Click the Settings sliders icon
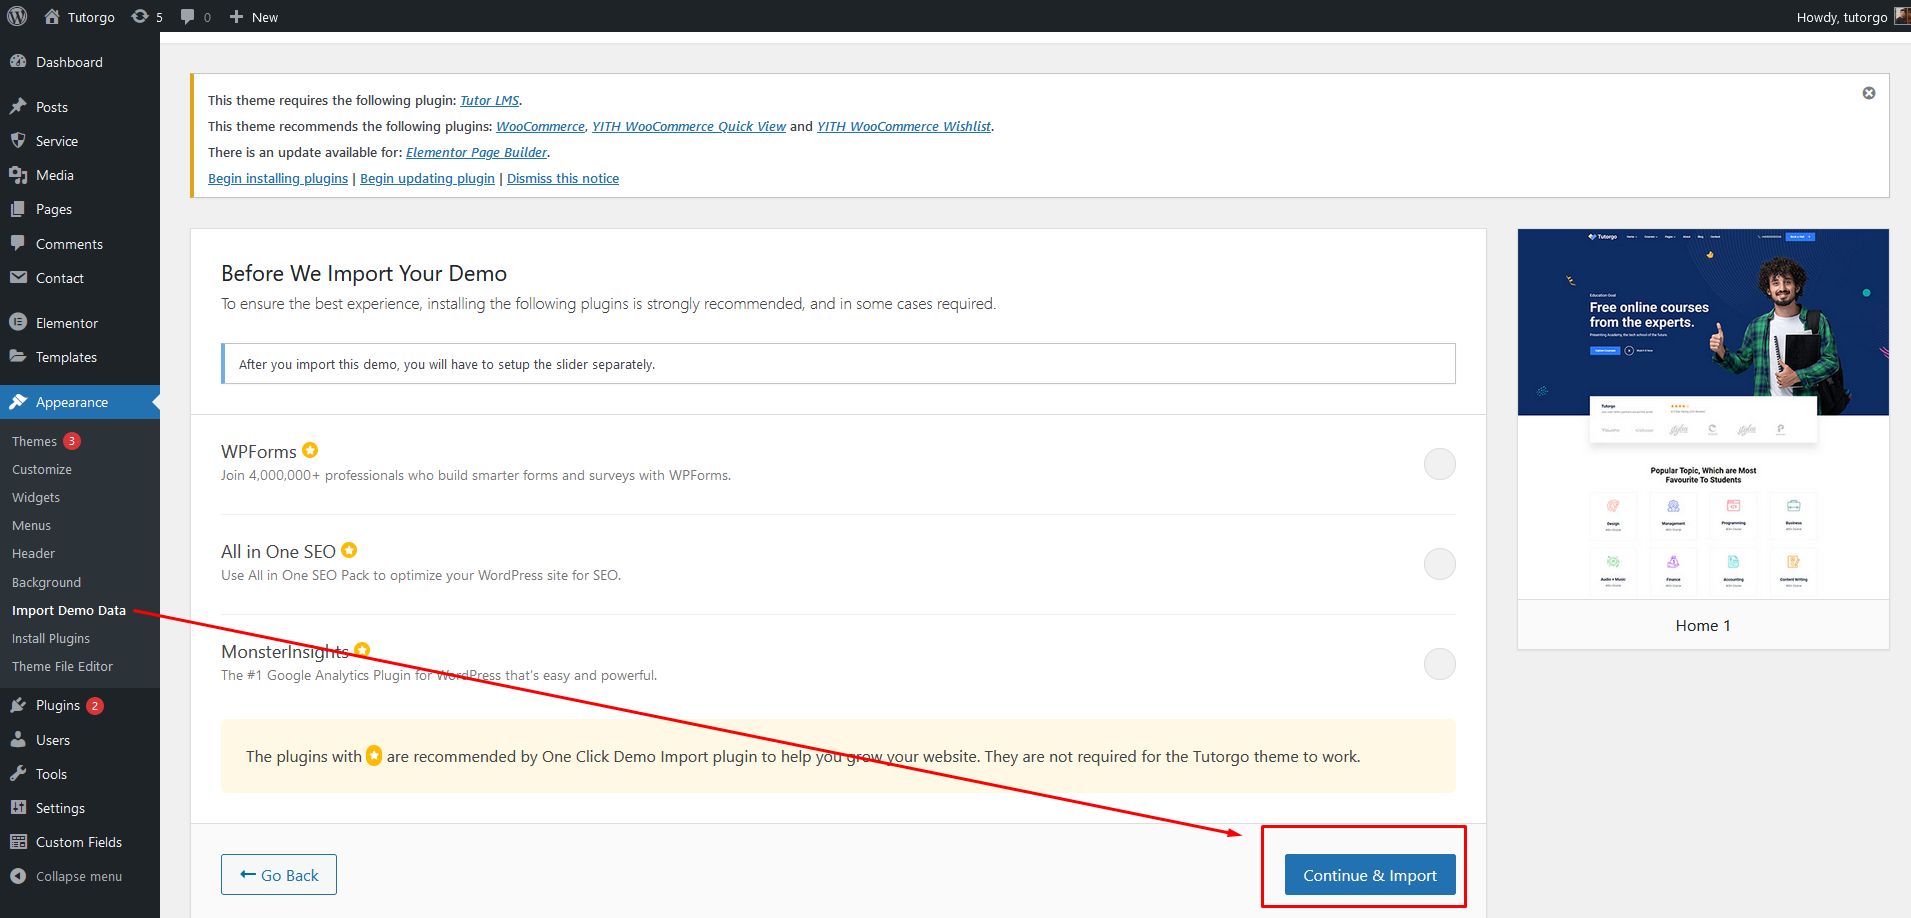 pyautogui.click(x=18, y=807)
